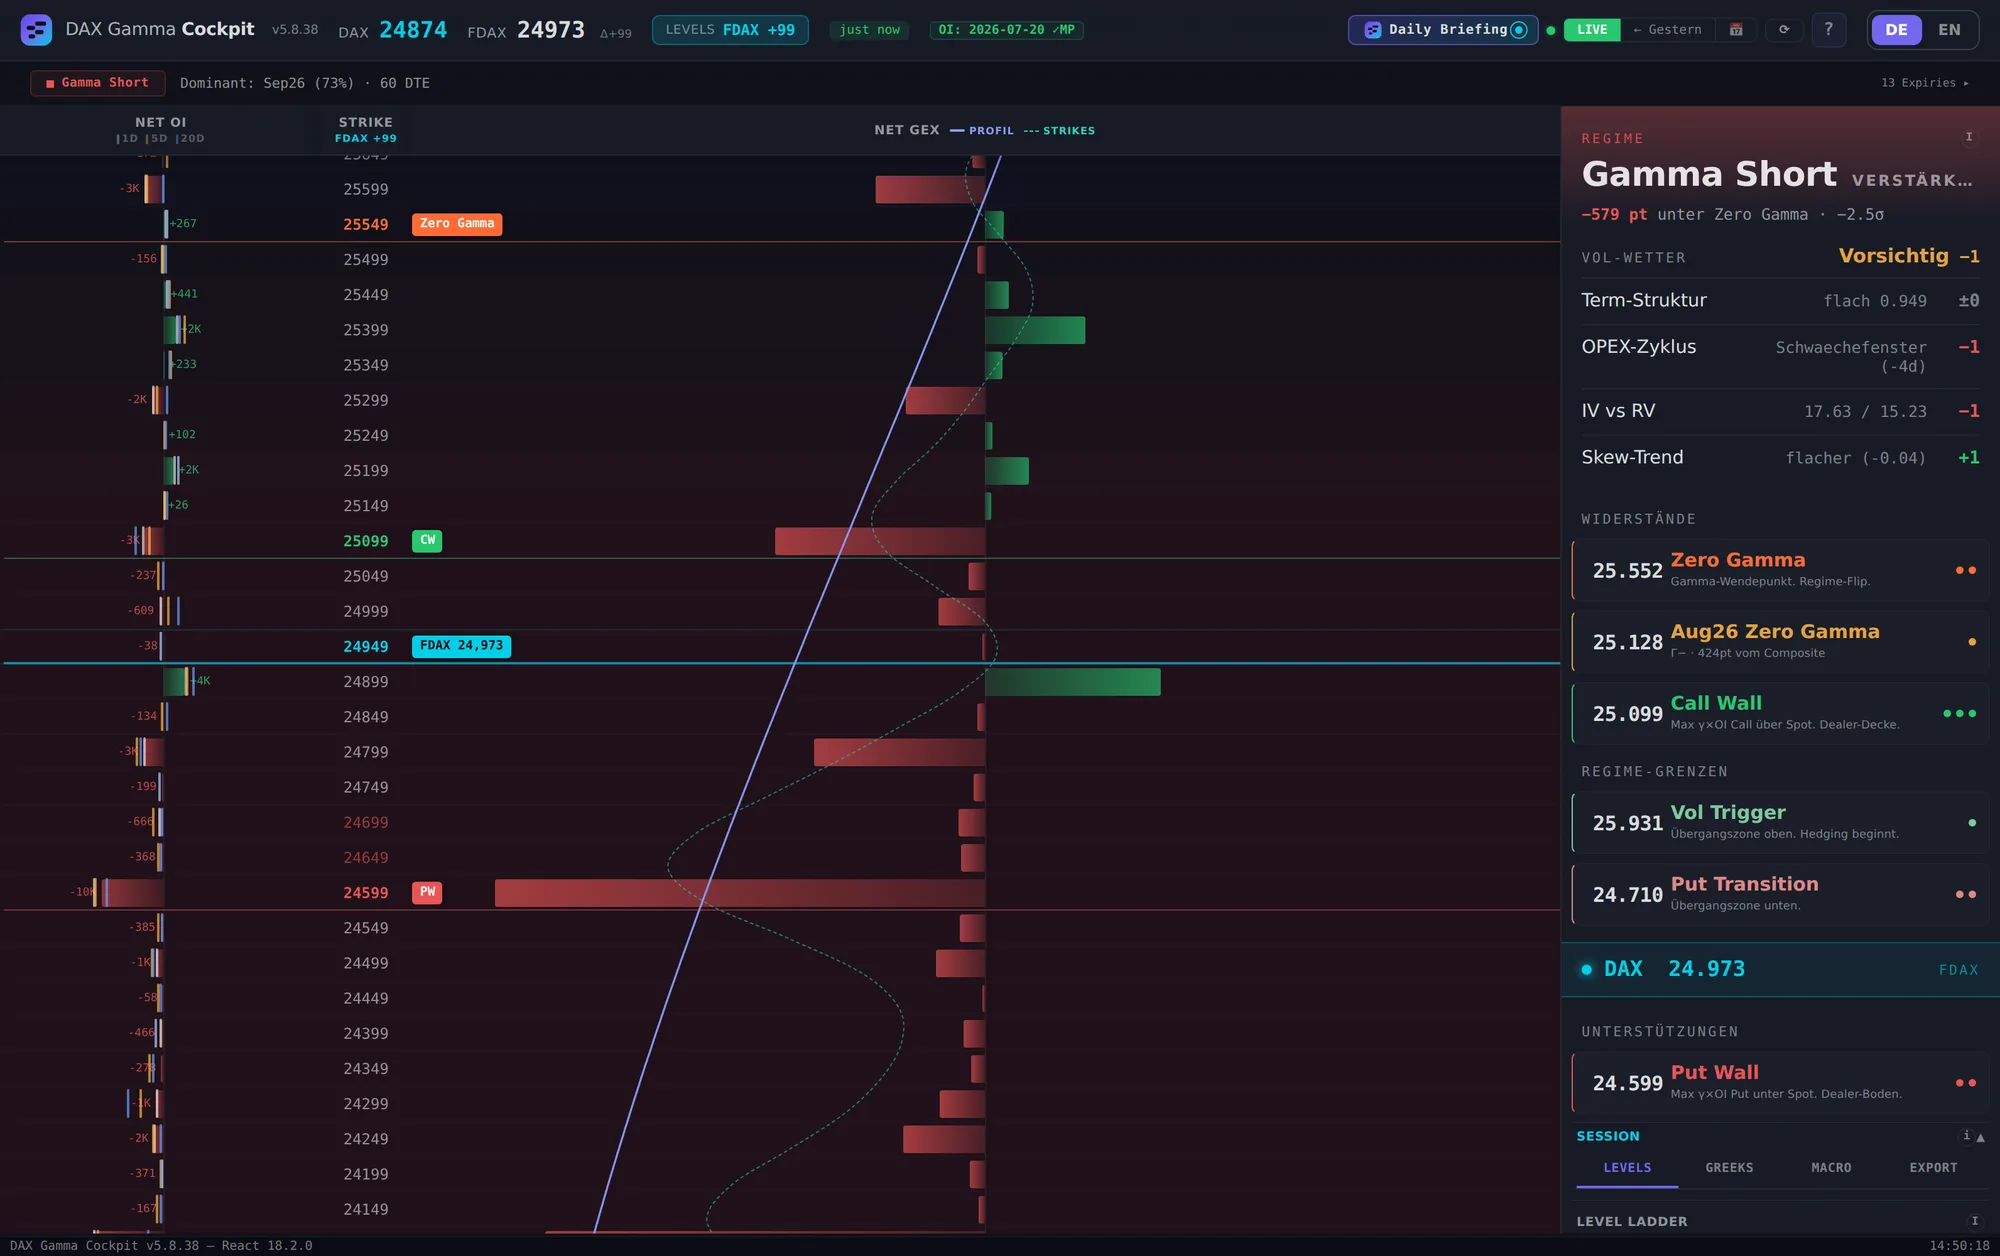
Task: Expand the 13 Expiries list
Action: 1925,83
